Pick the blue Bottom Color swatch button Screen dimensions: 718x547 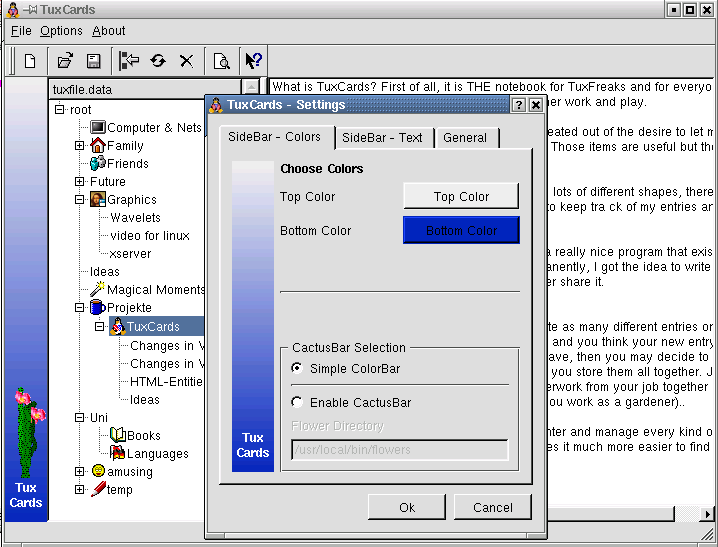click(461, 230)
